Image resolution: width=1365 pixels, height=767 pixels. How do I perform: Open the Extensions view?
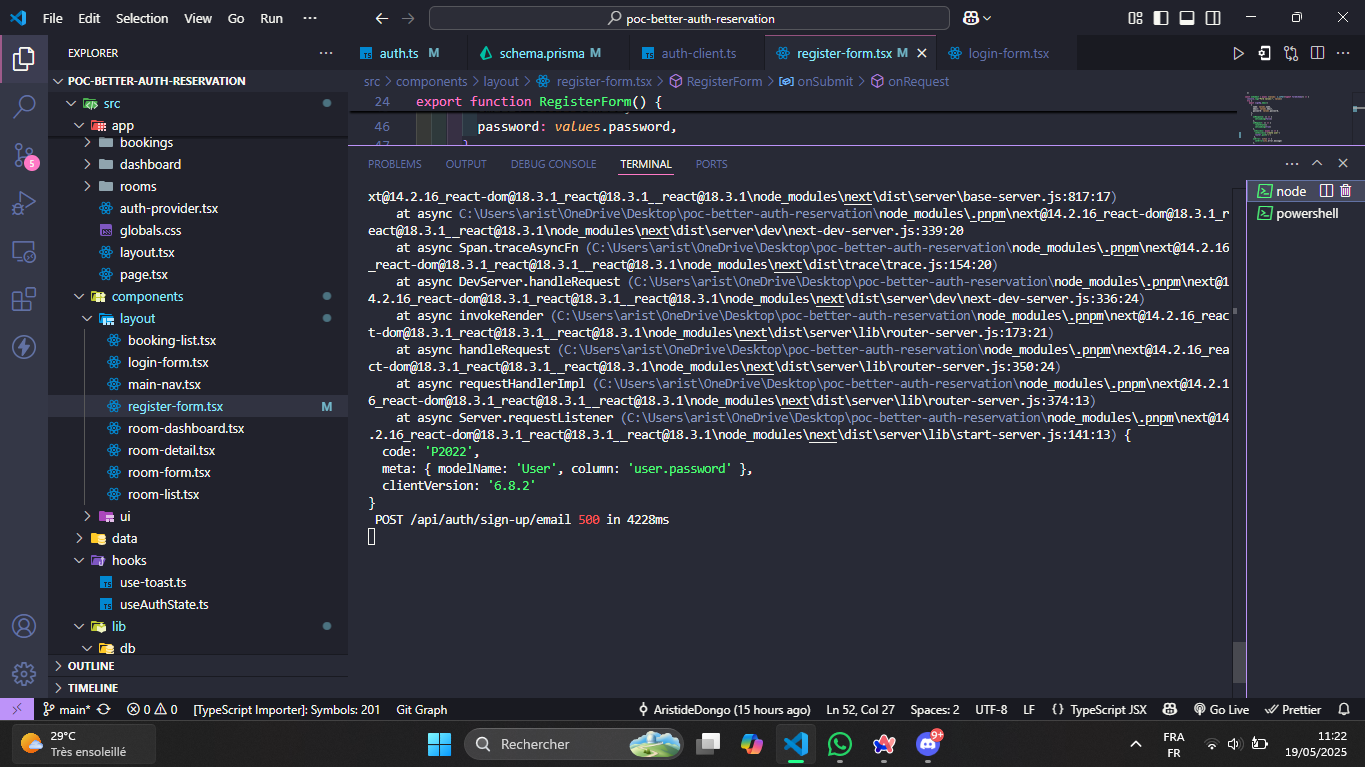(24, 299)
